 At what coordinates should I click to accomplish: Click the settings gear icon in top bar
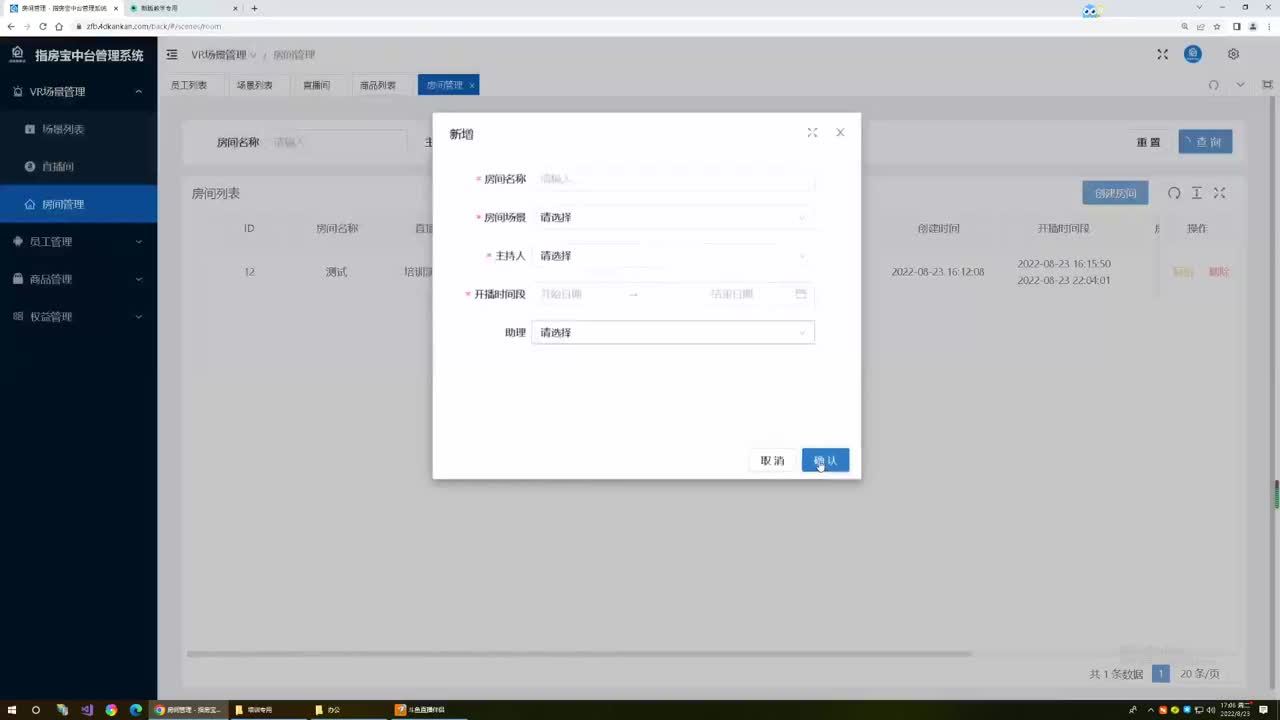coord(1233,55)
